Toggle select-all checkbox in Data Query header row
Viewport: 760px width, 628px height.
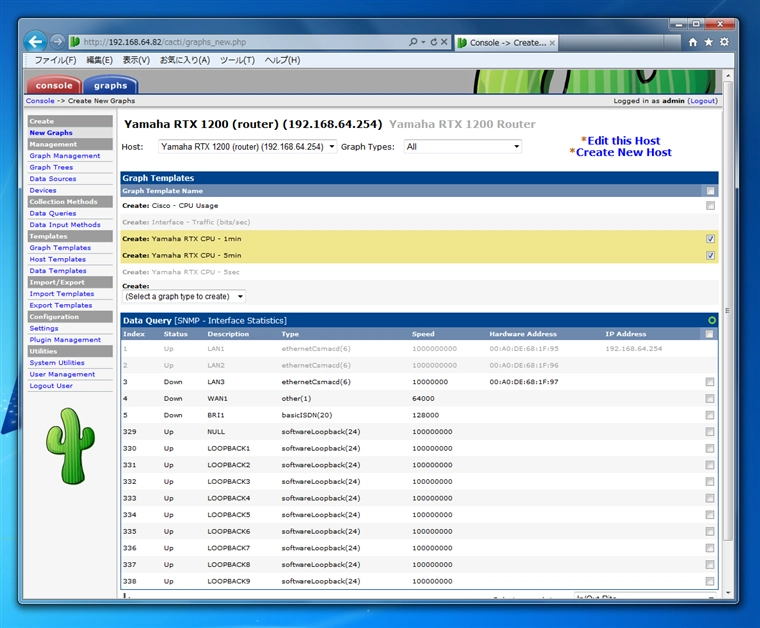709,334
